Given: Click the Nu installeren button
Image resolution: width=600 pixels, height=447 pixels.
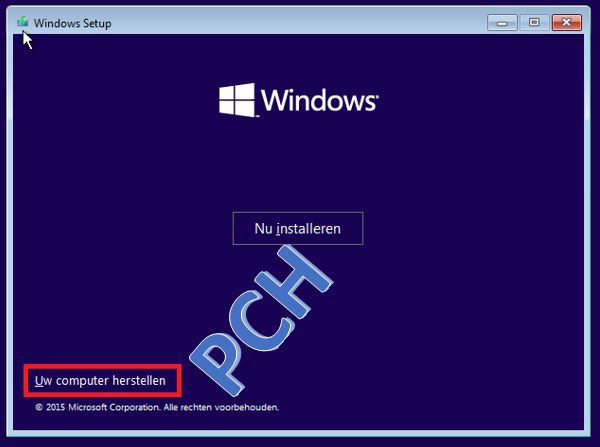Looking at the screenshot, I should point(298,228).
